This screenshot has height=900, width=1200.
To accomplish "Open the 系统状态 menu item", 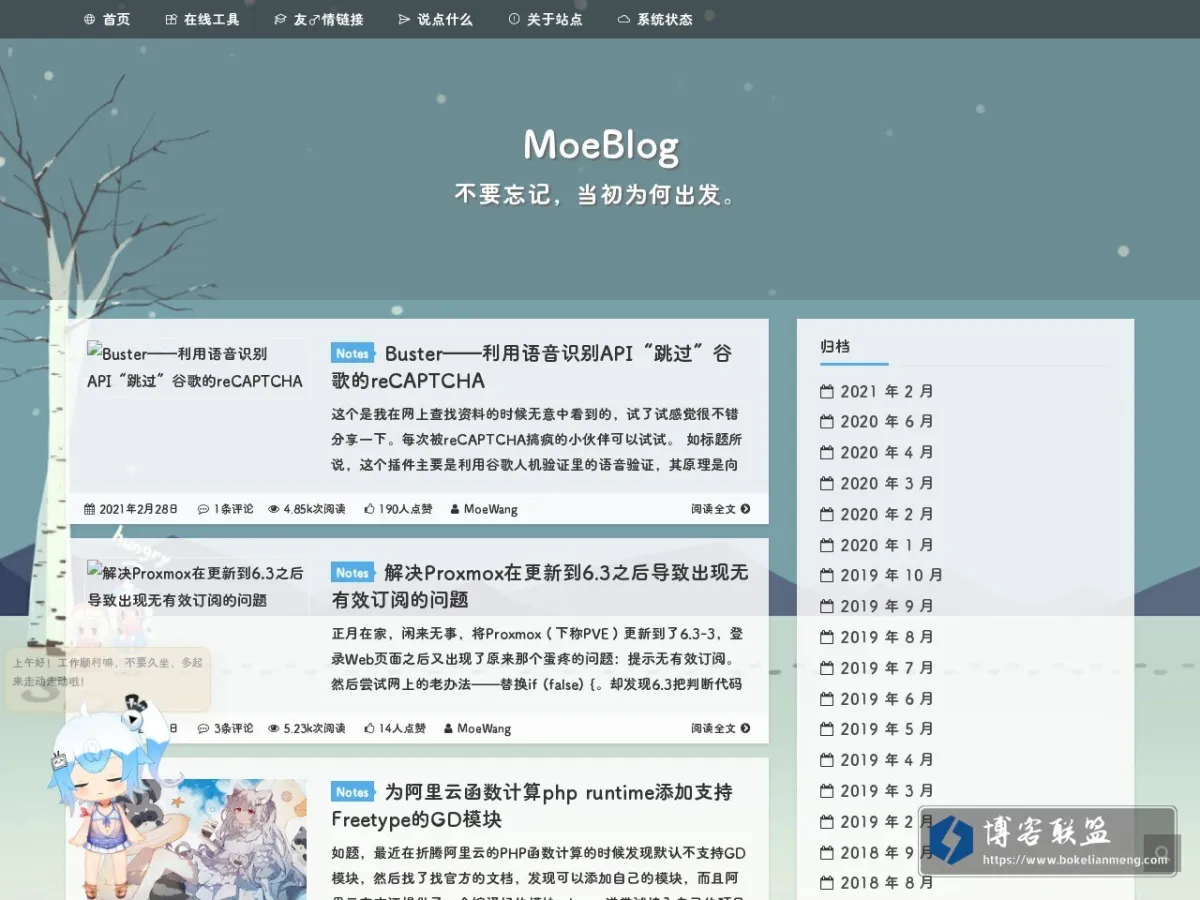I will pyautogui.click(x=655, y=19).
